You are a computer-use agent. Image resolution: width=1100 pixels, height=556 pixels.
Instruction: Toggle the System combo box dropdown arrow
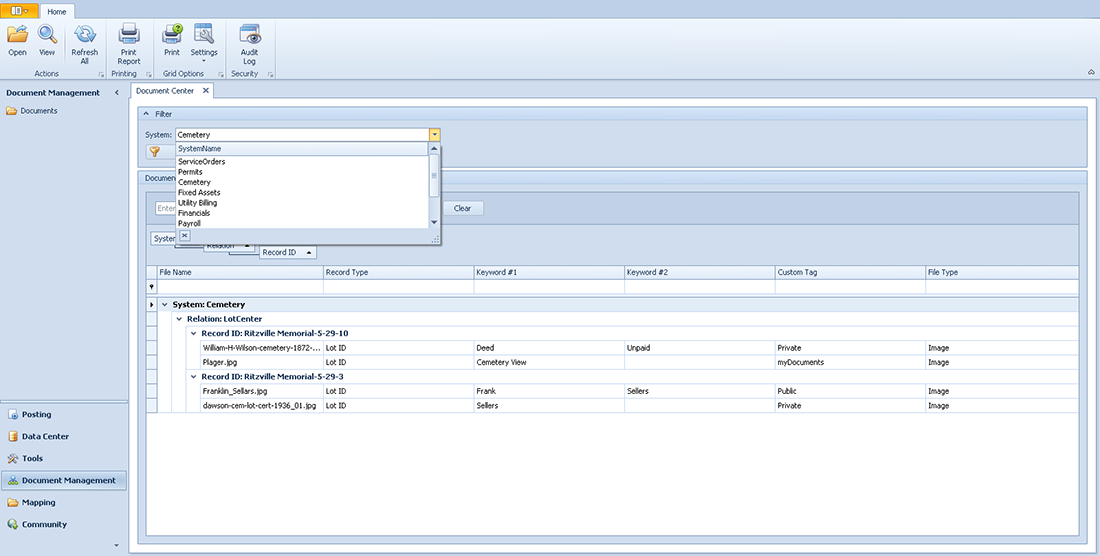[435, 135]
